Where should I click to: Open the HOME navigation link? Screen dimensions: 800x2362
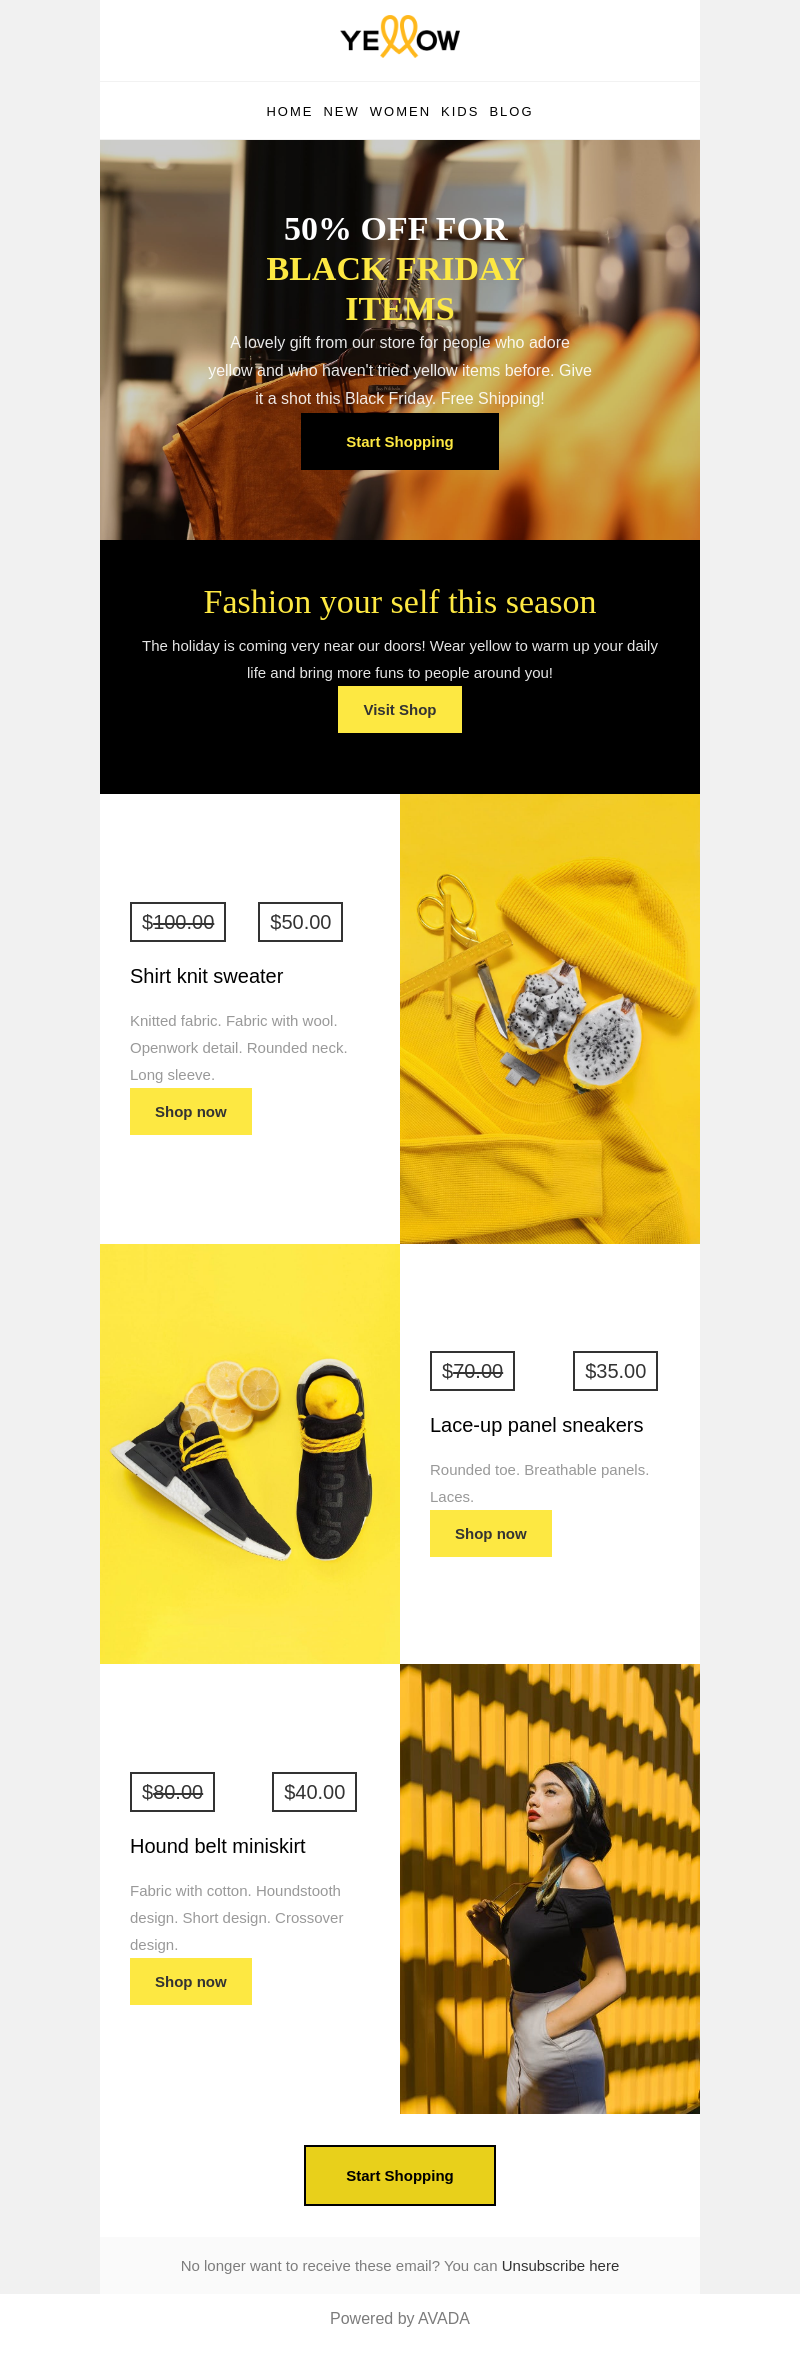(289, 112)
